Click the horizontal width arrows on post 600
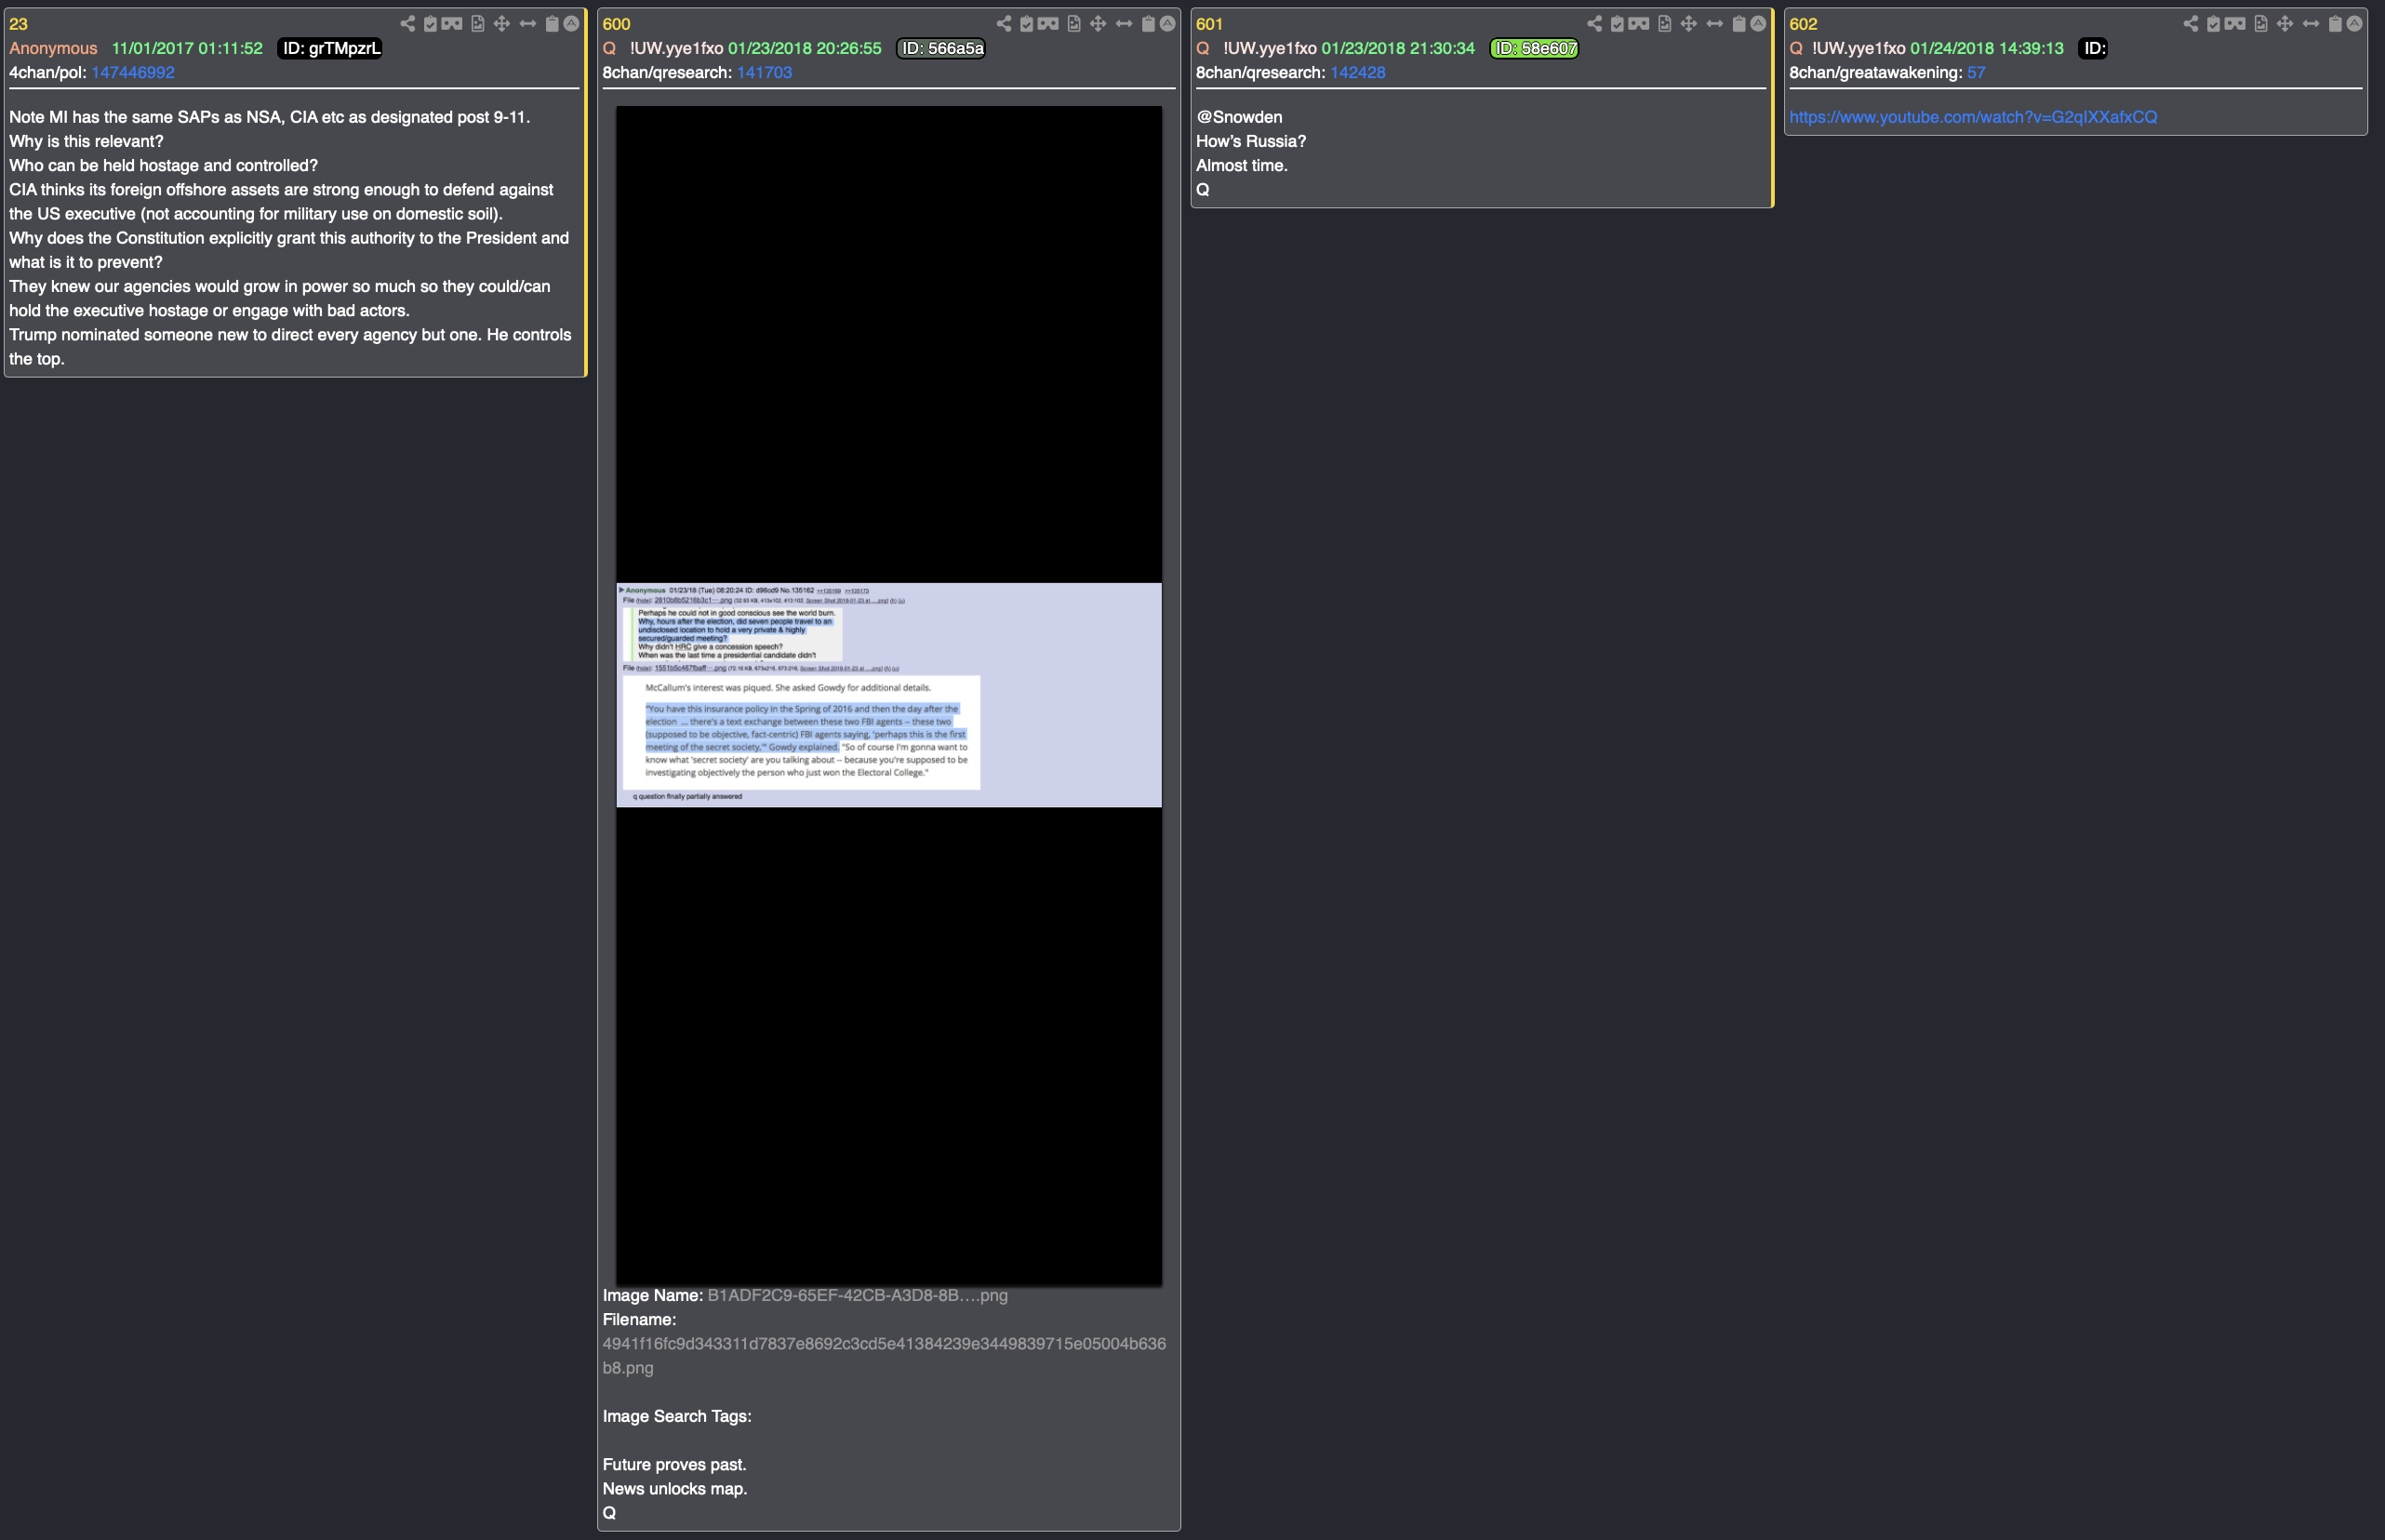Viewport: 2385px width, 1540px height. tap(1124, 23)
